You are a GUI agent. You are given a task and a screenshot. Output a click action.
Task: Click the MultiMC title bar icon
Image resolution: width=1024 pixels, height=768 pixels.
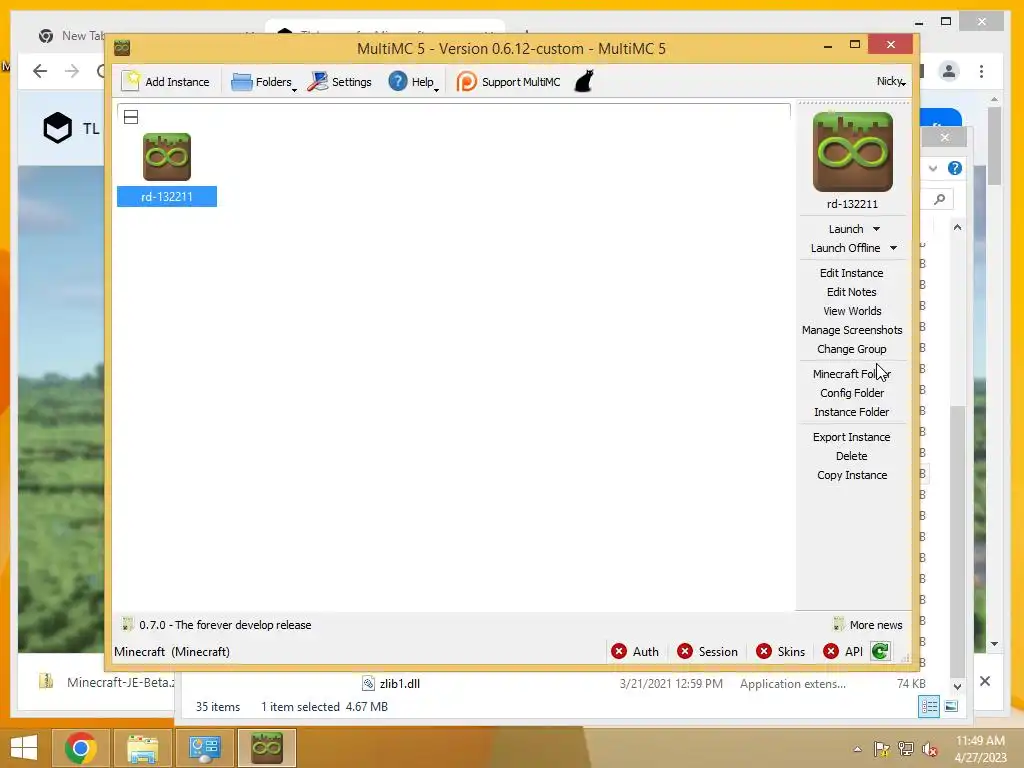(122, 48)
